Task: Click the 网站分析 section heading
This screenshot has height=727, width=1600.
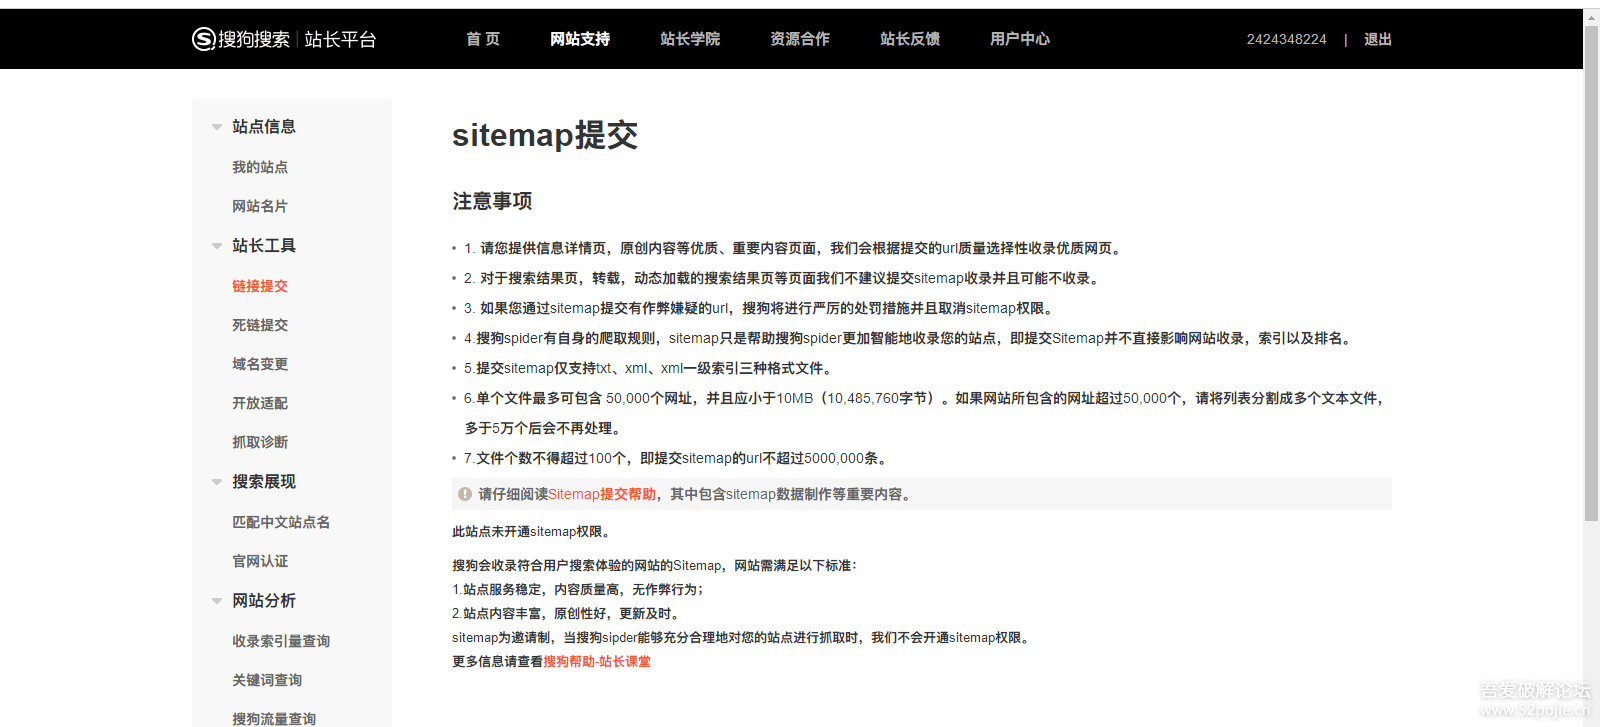Action: (x=264, y=601)
